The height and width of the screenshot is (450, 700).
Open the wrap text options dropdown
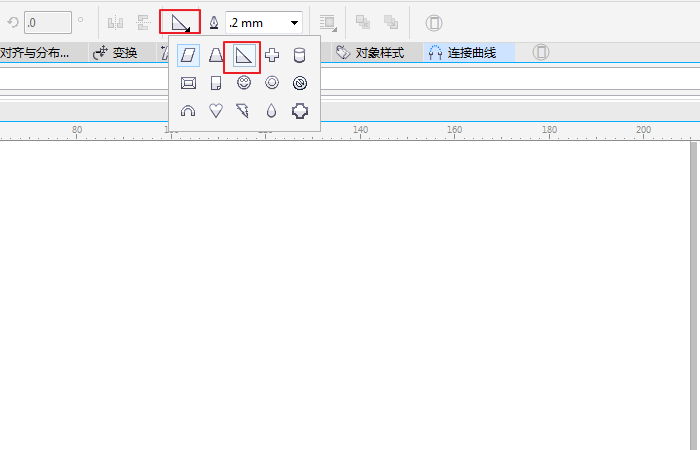[328, 22]
